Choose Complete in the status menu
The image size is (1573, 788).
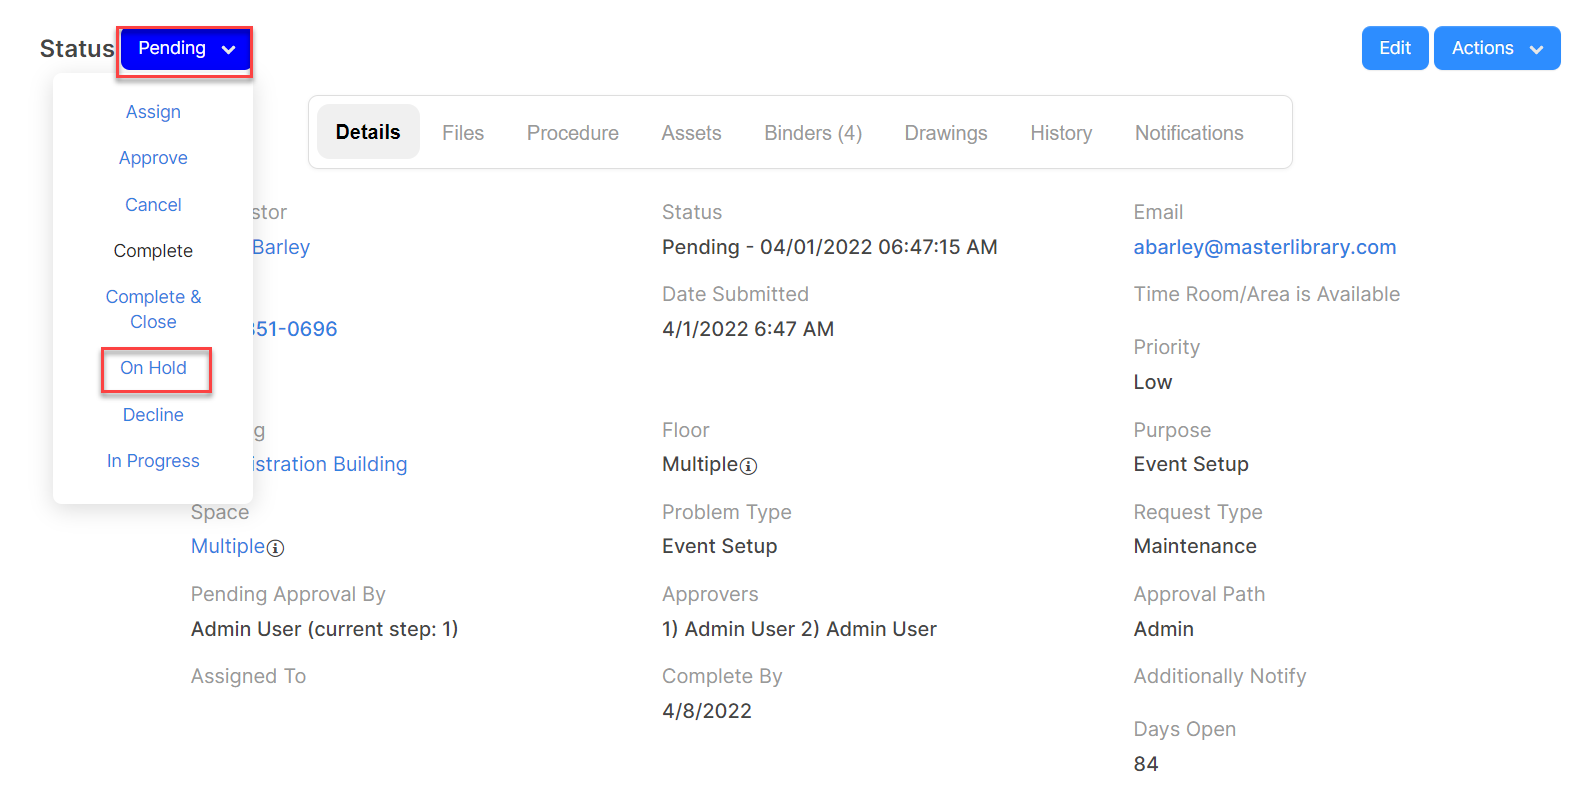153,251
